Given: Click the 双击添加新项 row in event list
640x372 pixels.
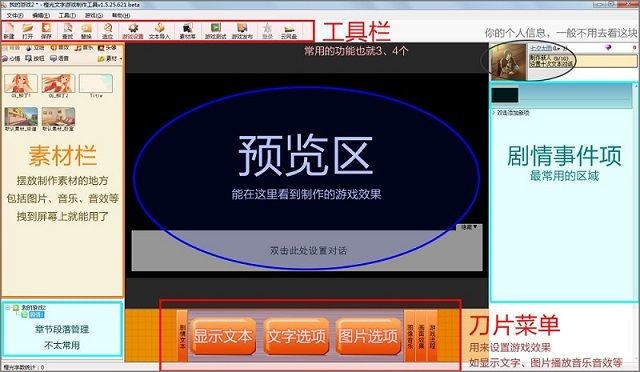Looking at the screenshot, I should 513,113.
